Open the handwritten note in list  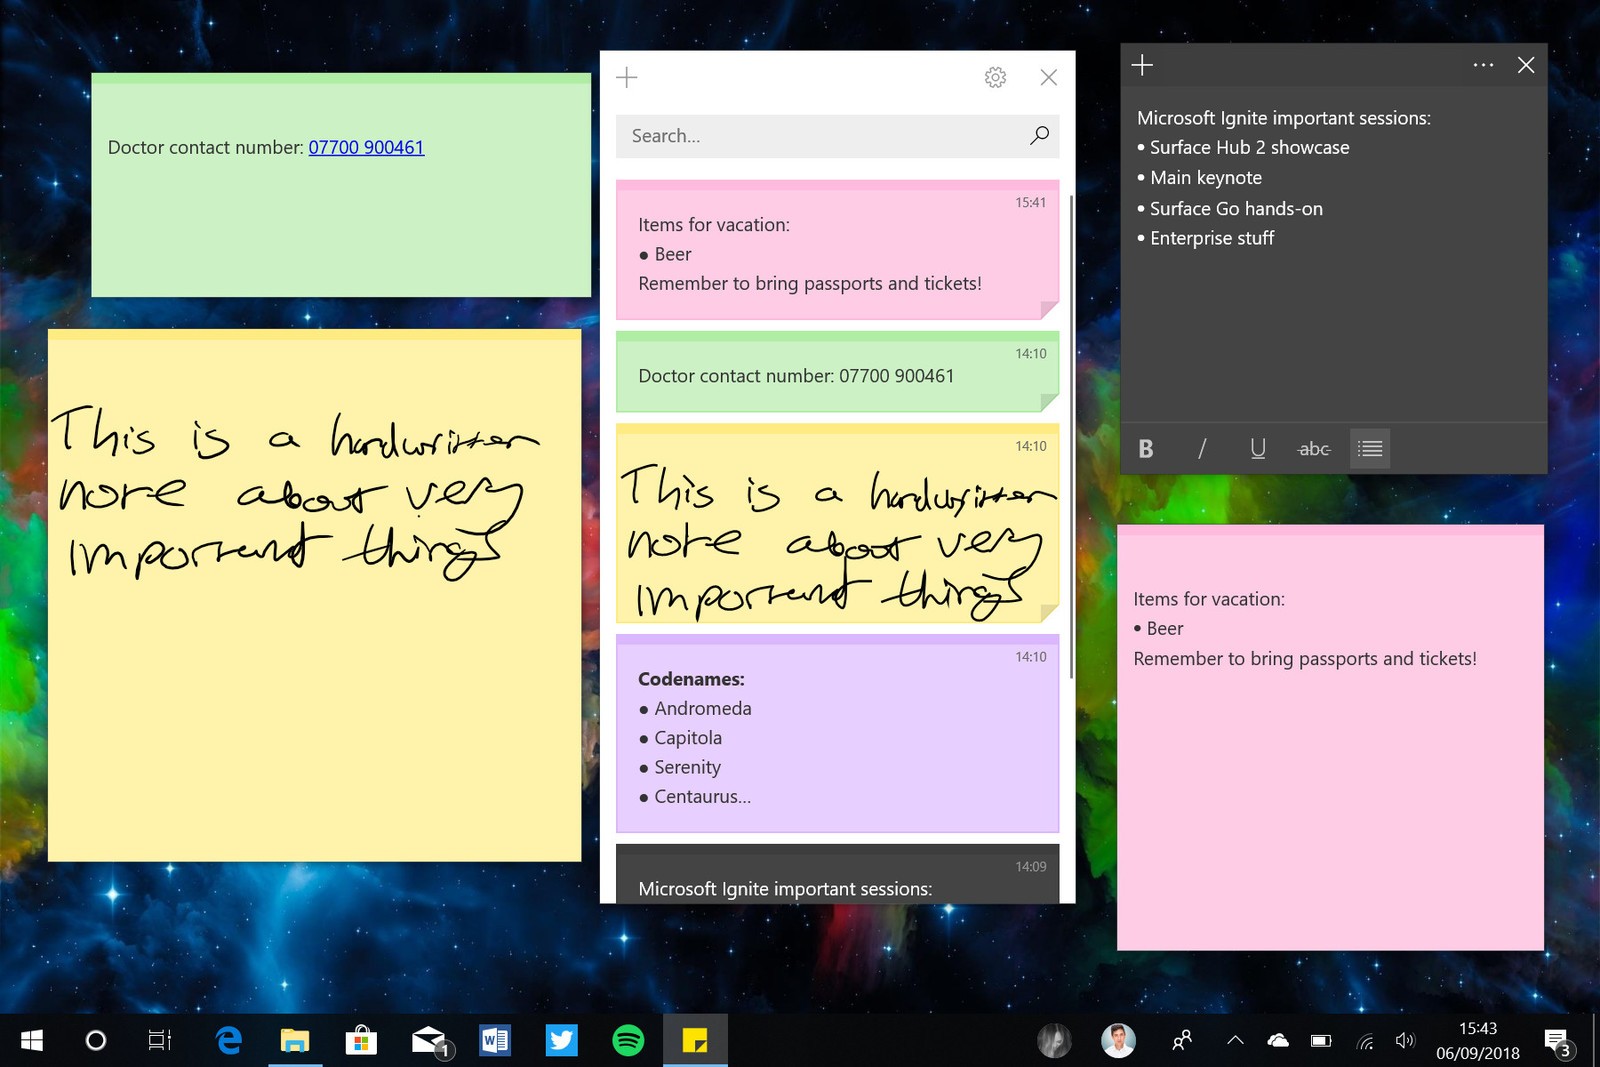click(837, 525)
